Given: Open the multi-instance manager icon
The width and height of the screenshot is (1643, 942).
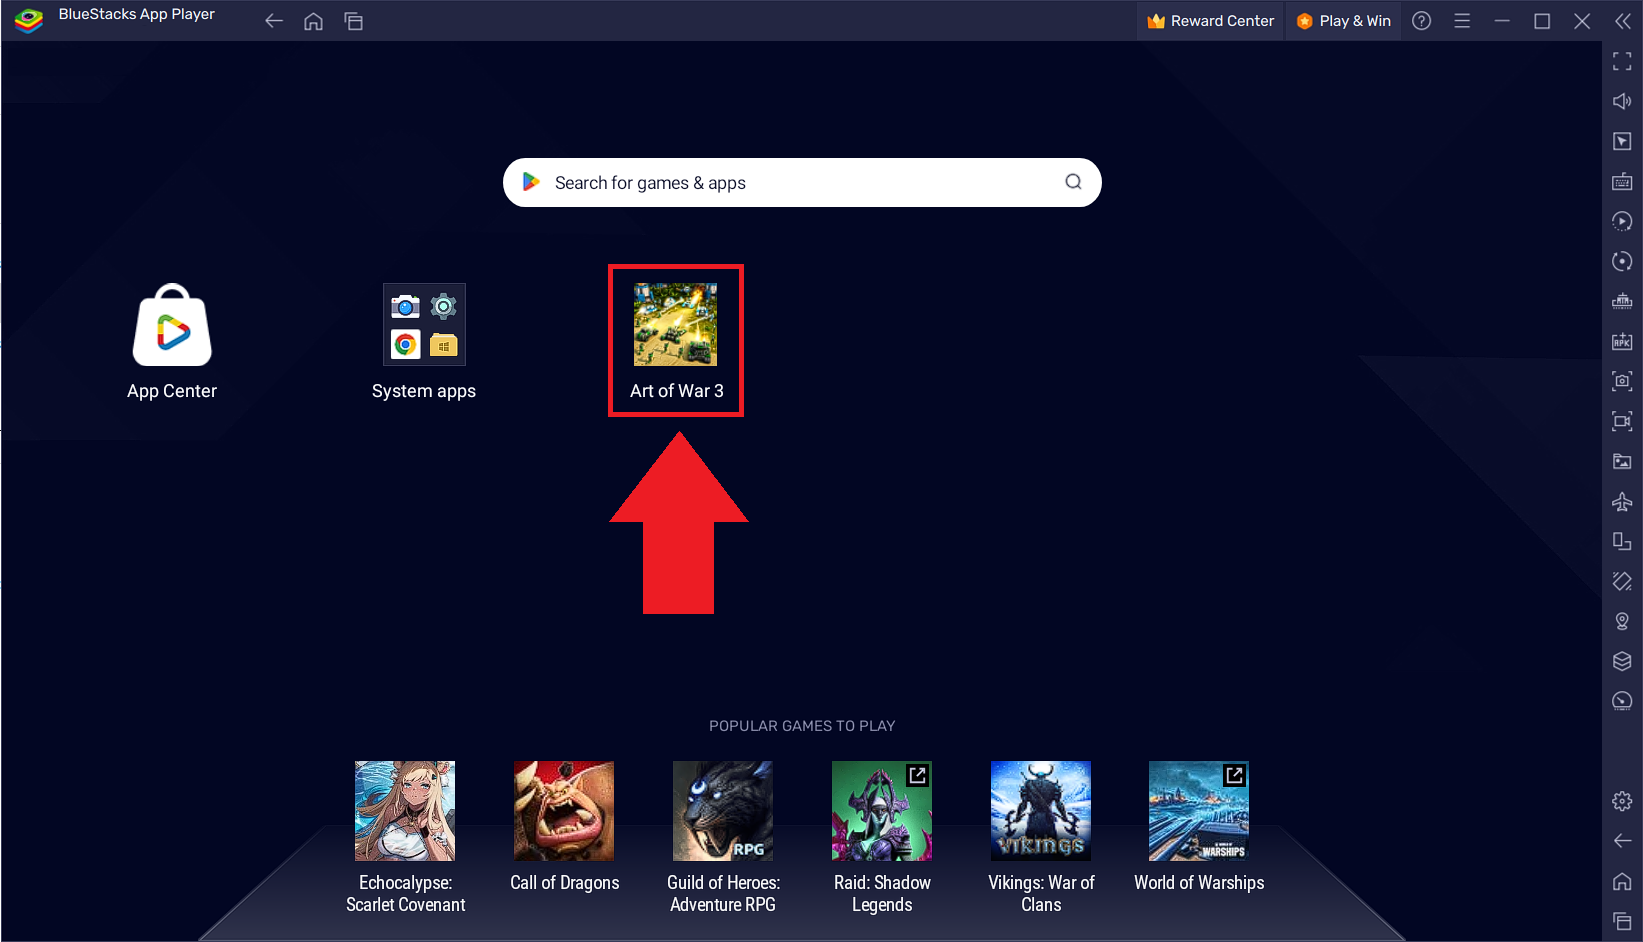Looking at the screenshot, I should point(1622,300).
